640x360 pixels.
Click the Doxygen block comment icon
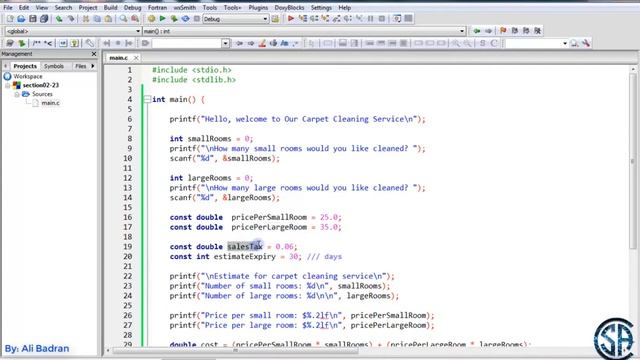click(37, 43)
